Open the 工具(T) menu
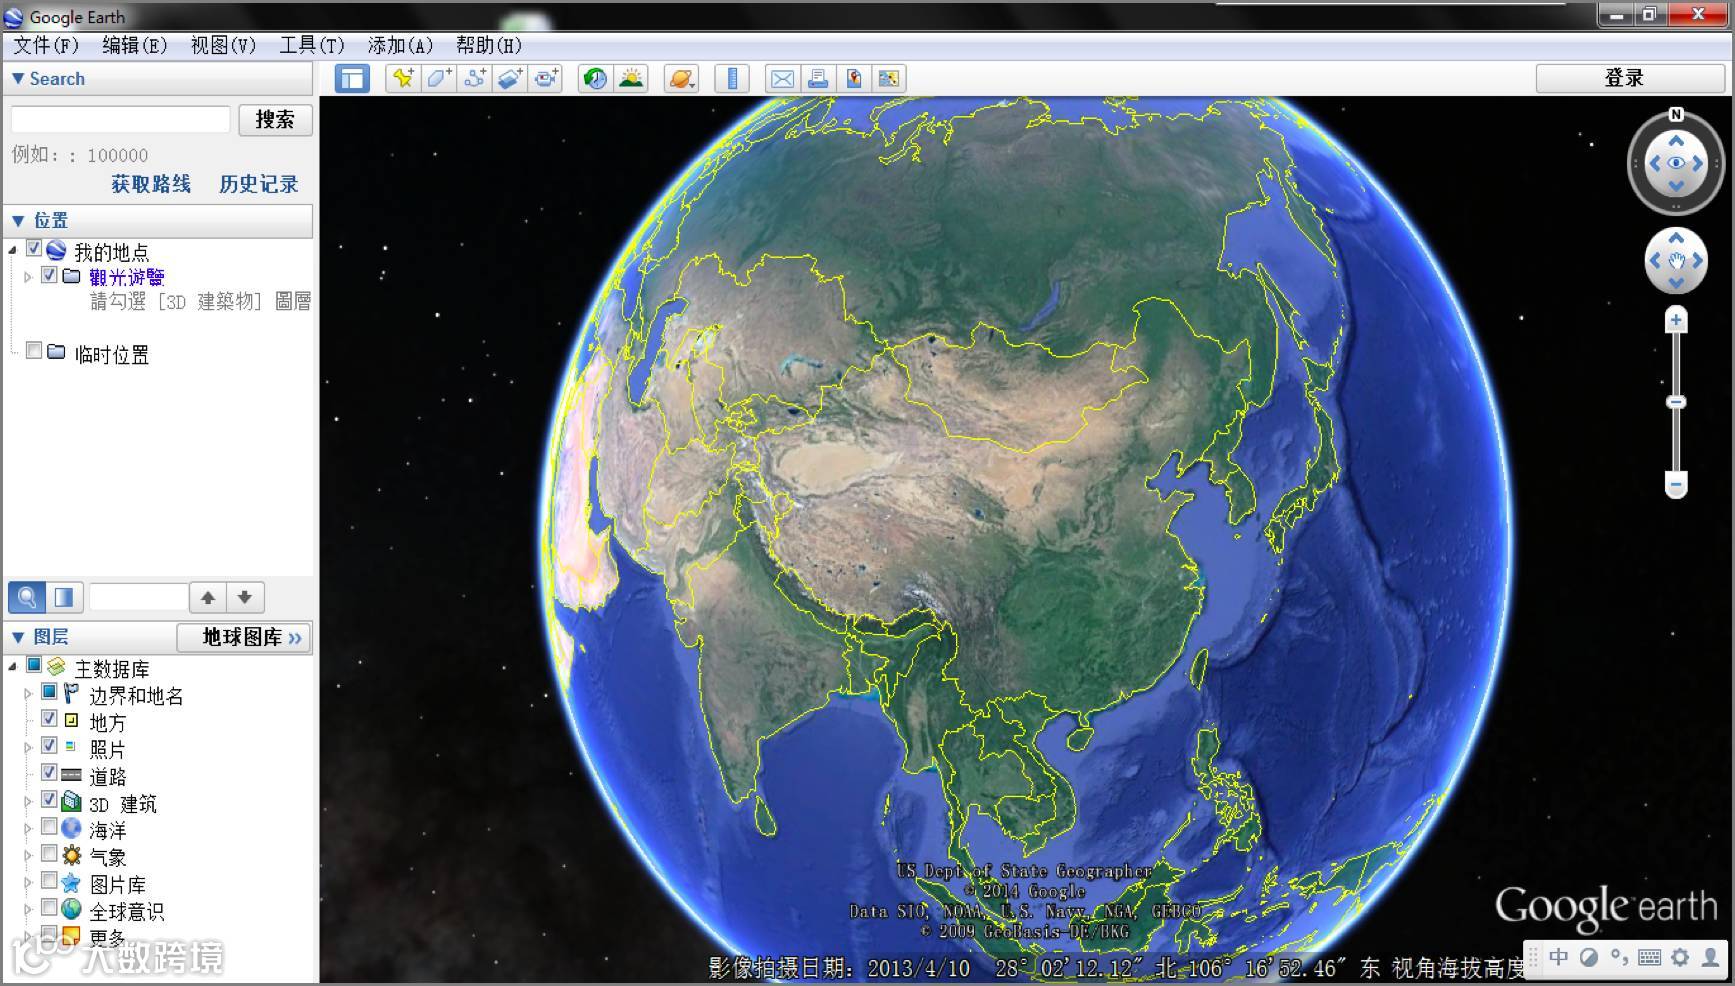 [x=311, y=45]
